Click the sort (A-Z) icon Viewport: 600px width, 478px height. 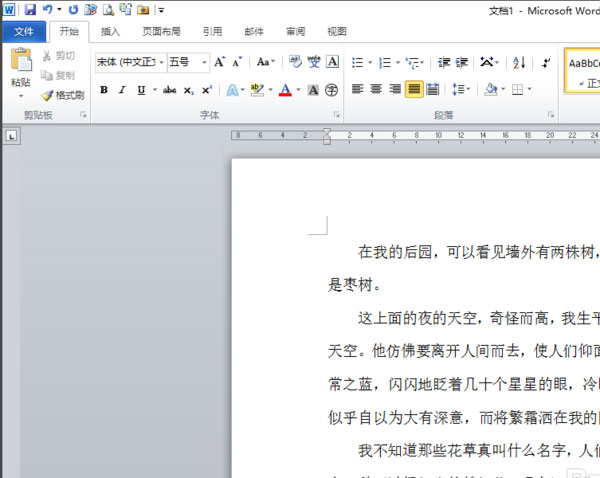point(519,62)
